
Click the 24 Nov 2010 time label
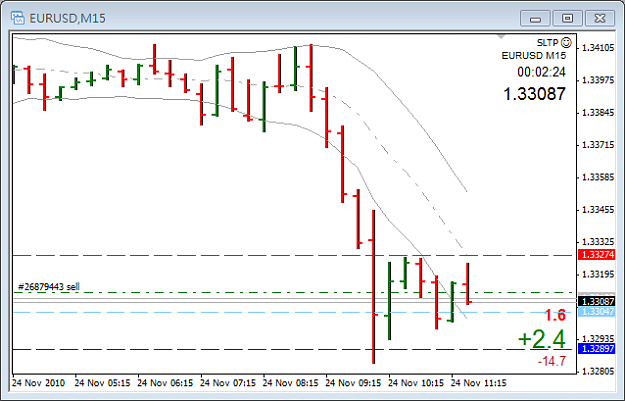pos(38,383)
